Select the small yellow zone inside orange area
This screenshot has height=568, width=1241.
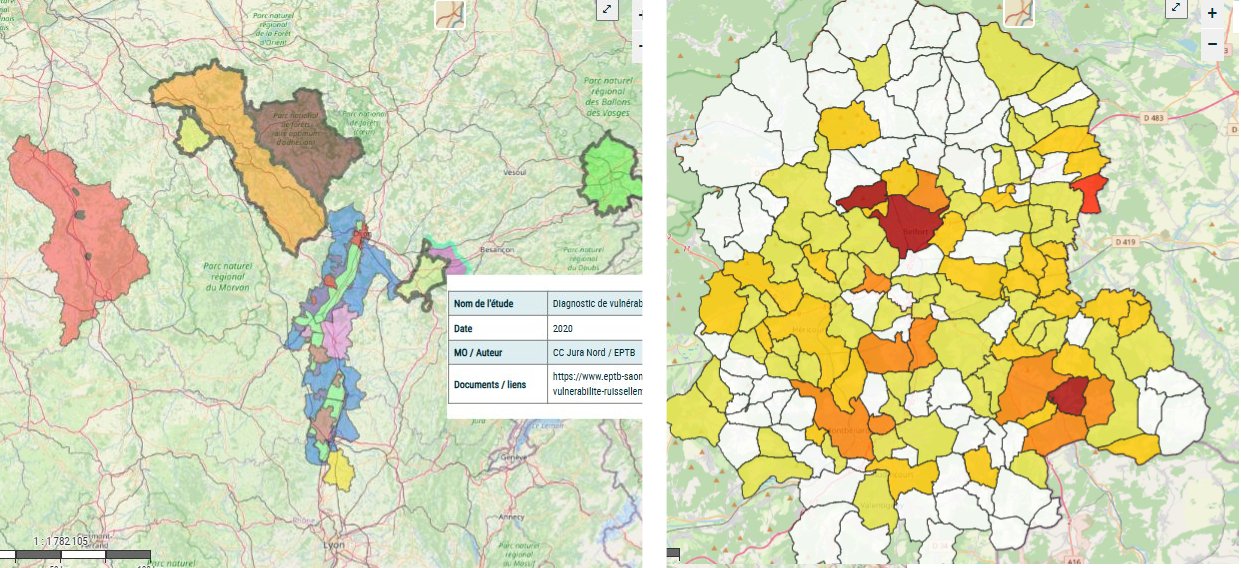click(193, 133)
